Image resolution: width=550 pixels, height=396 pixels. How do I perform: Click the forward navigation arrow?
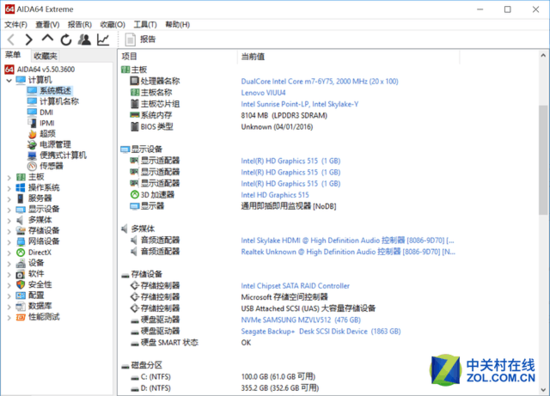[29, 39]
